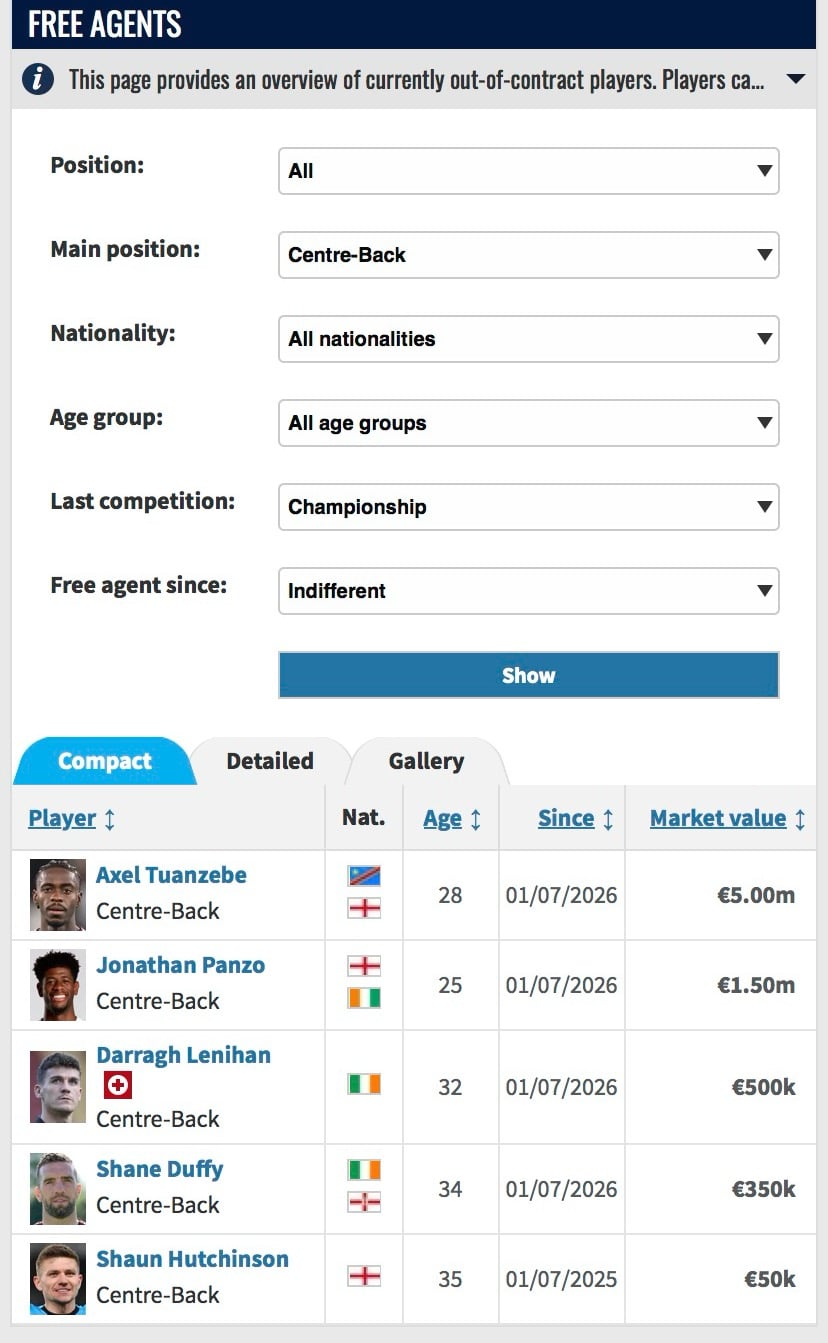Click Axel Tuanzebe's photo thumbnail
This screenshot has height=1343, width=828.
(58, 895)
